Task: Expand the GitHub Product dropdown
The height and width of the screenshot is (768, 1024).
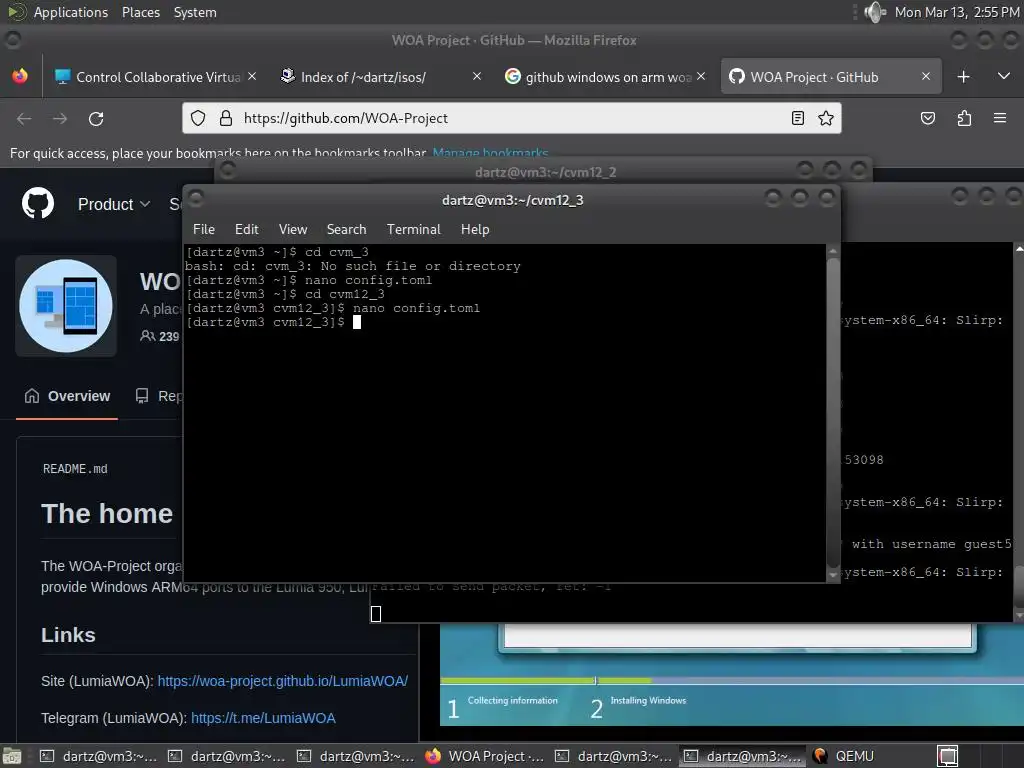Action: click(114, 204)
